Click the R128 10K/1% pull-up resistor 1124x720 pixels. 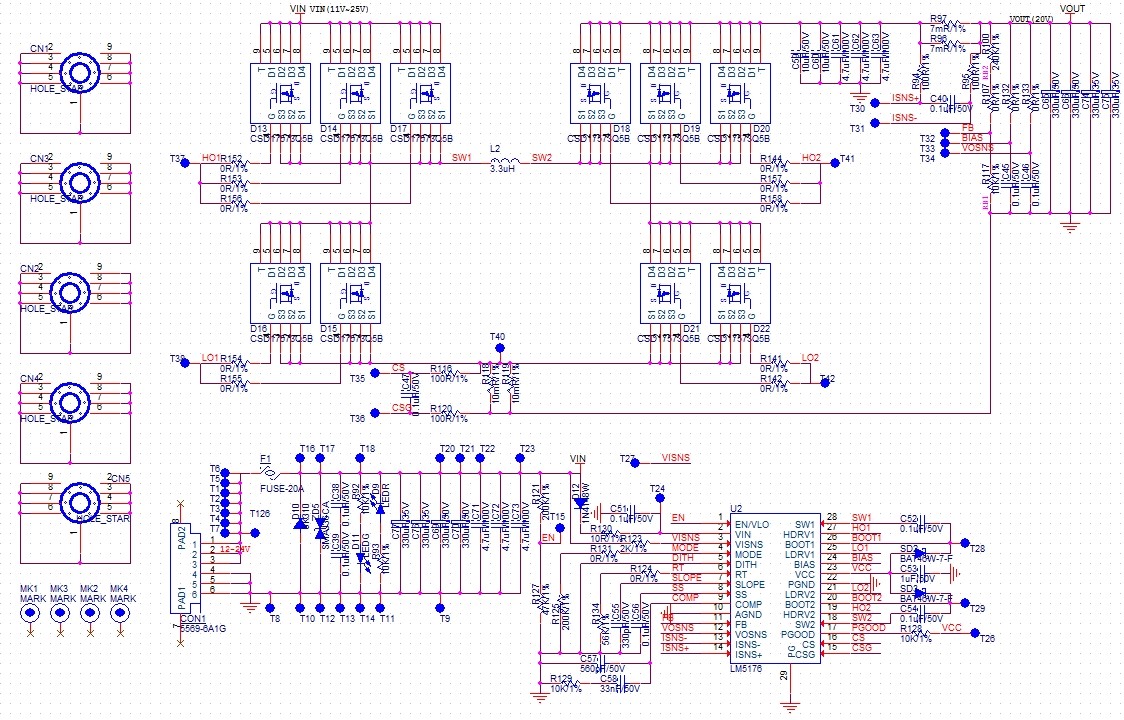click(920, 633)
